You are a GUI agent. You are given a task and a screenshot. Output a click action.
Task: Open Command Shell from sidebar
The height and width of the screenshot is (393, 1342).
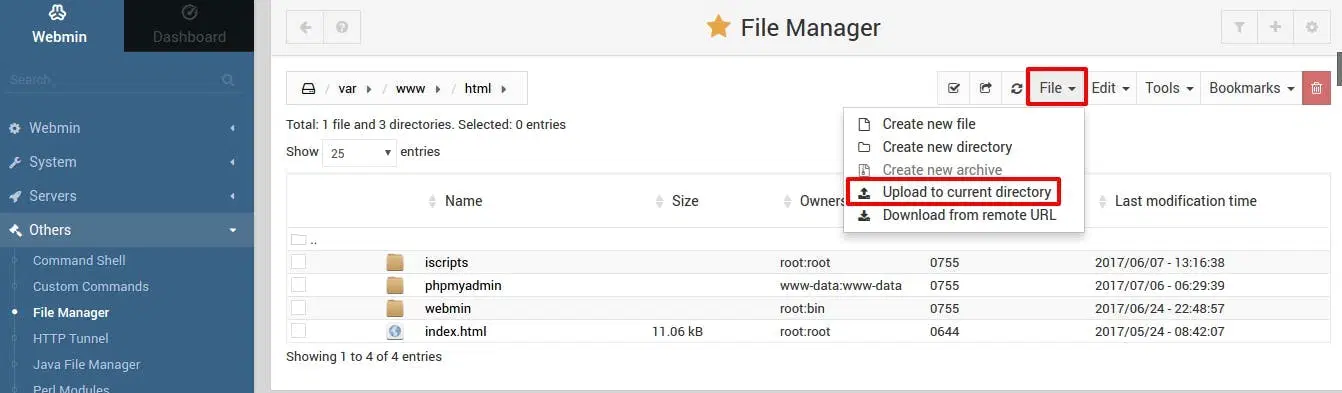point(79,261)
